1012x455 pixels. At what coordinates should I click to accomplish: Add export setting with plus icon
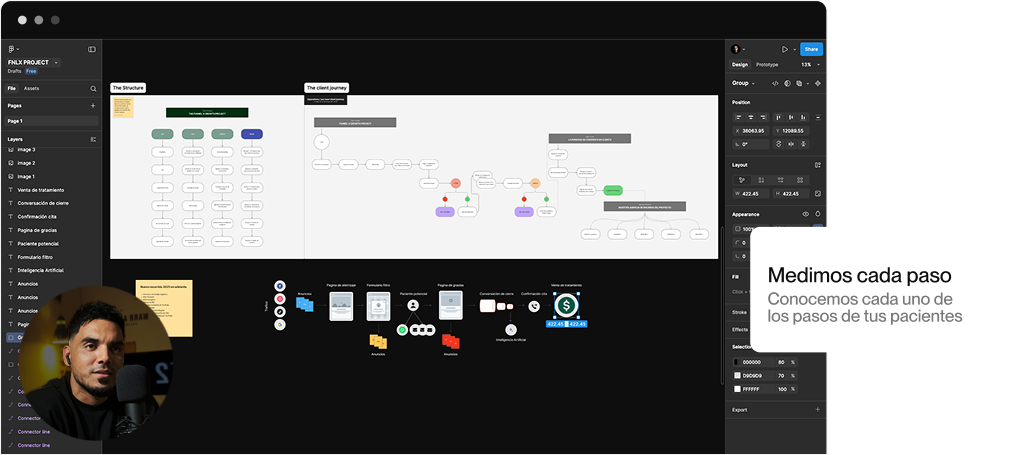pyautogui.click(x=818, y=410)
